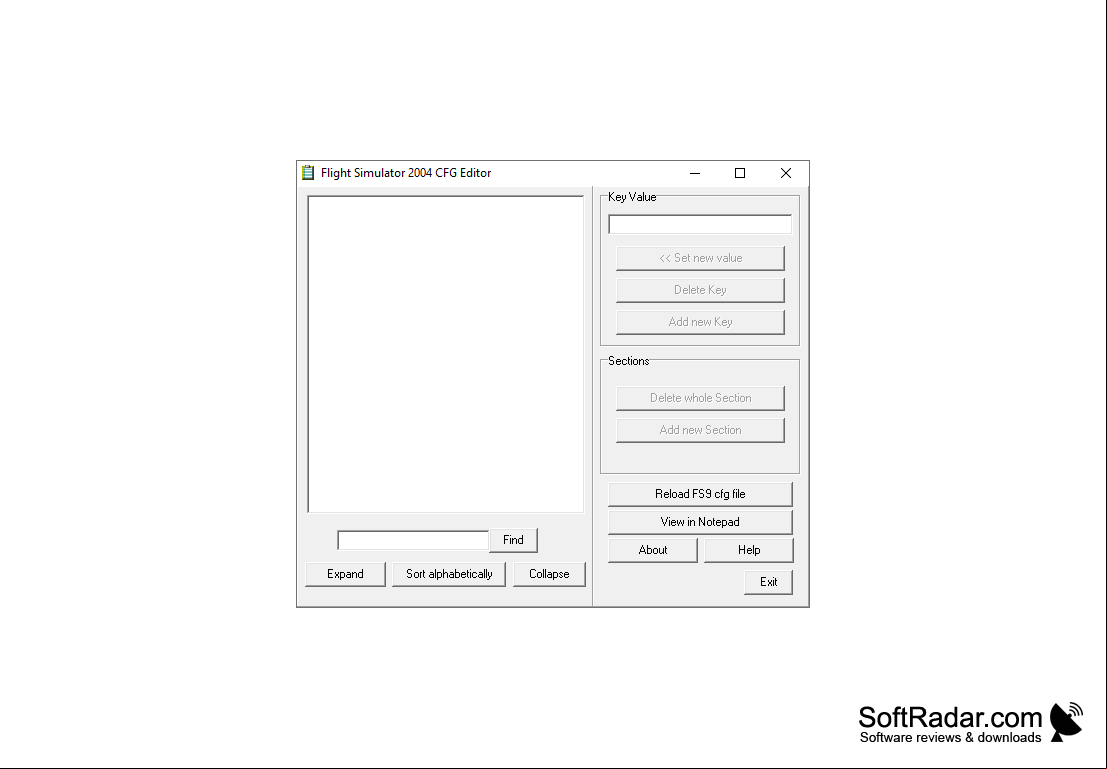Maximize the CFG Editor window

tap(740, 173)
